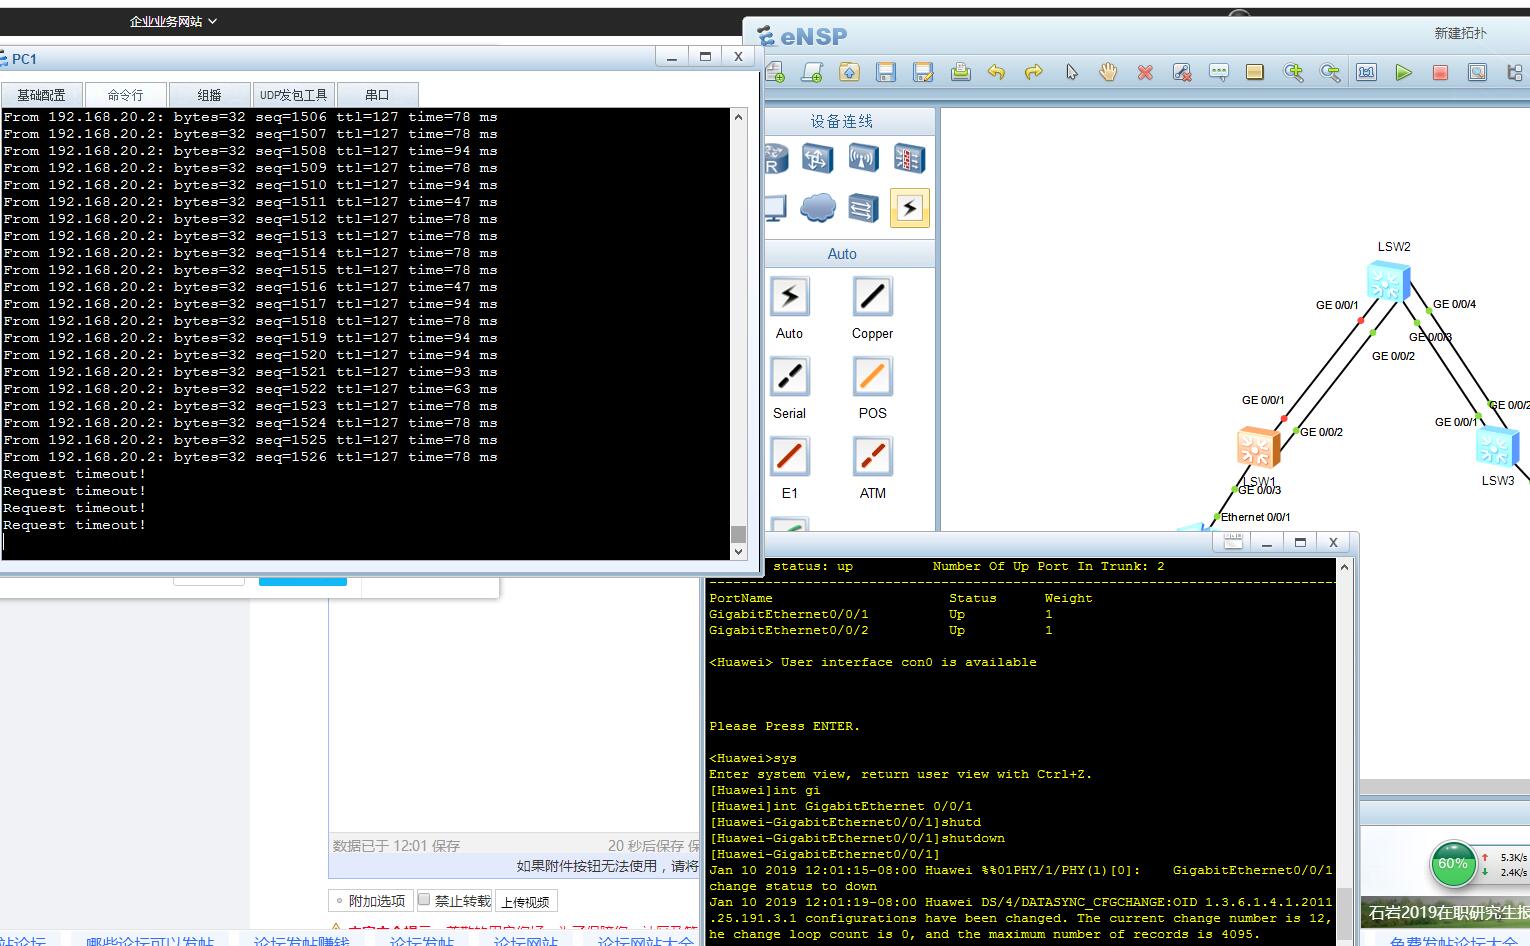Viewport: 1530px width, 946px height.
Task: Click the PC1 terminal scroll-up arrow
Action: click(739, 117)
